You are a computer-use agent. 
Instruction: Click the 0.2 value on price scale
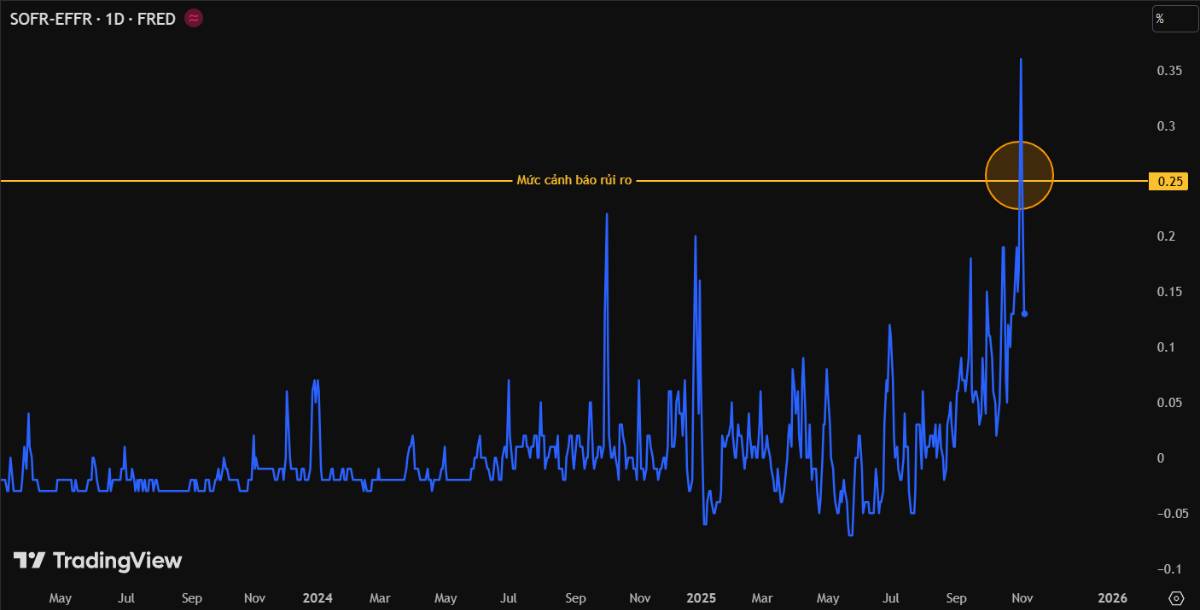point(1166,236)
